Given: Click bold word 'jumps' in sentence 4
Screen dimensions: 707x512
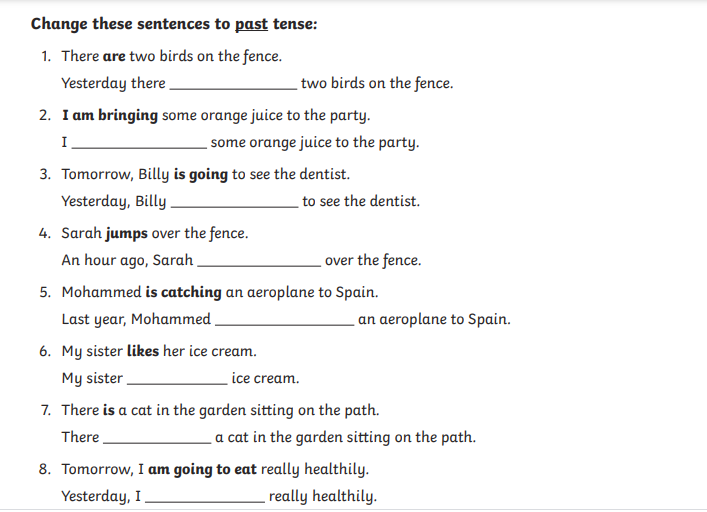Looking at the screenshot, I should point(127,233).
